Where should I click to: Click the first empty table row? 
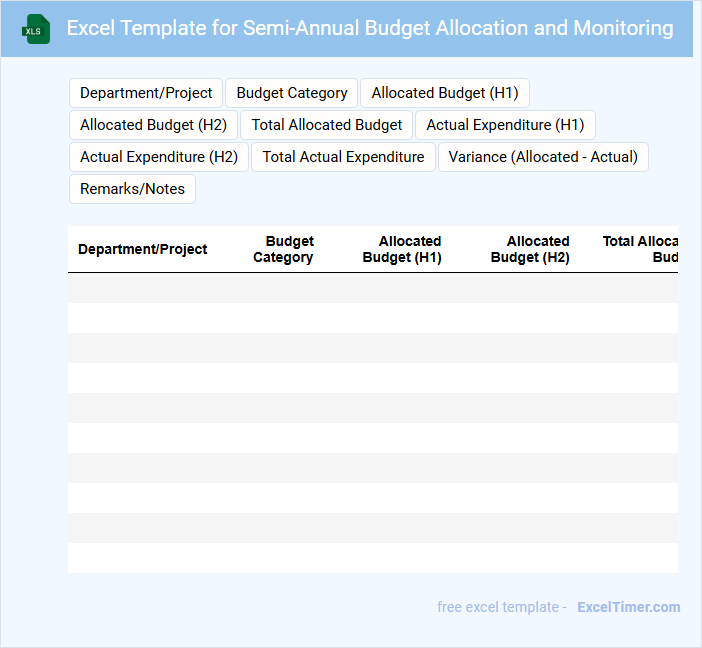click(x=372, y=288)
